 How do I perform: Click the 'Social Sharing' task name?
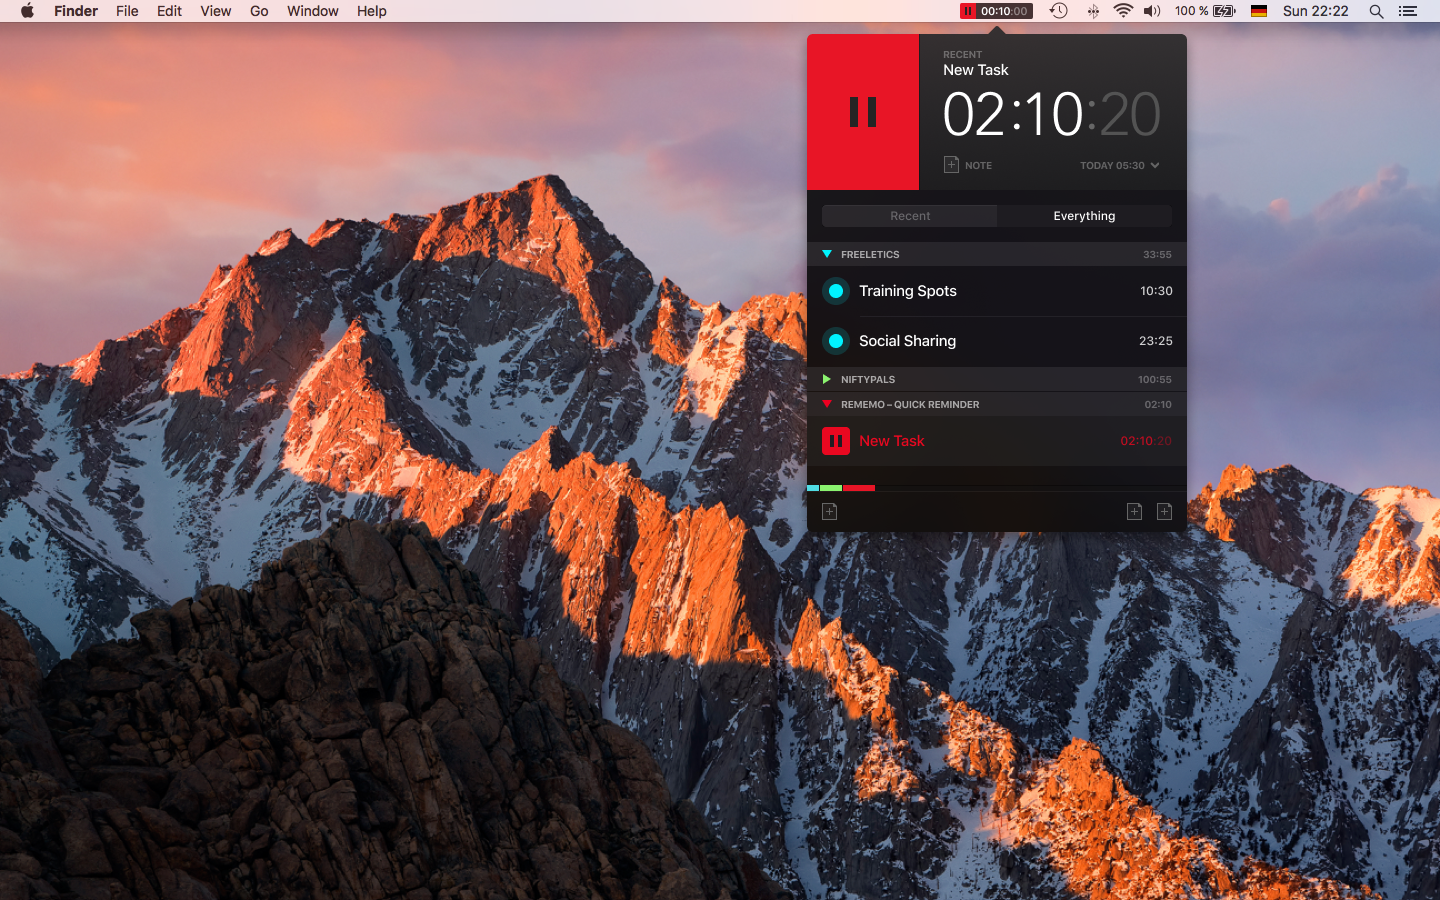[x=907, y=341]
